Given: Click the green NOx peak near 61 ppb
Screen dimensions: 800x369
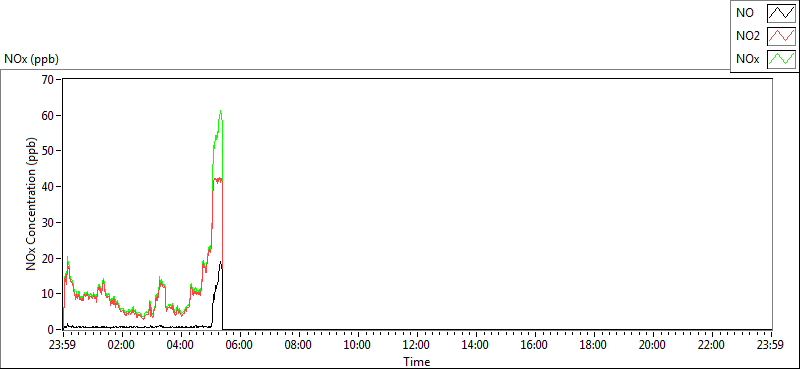Looking at the screenshot, I should [x=220, y=112].
